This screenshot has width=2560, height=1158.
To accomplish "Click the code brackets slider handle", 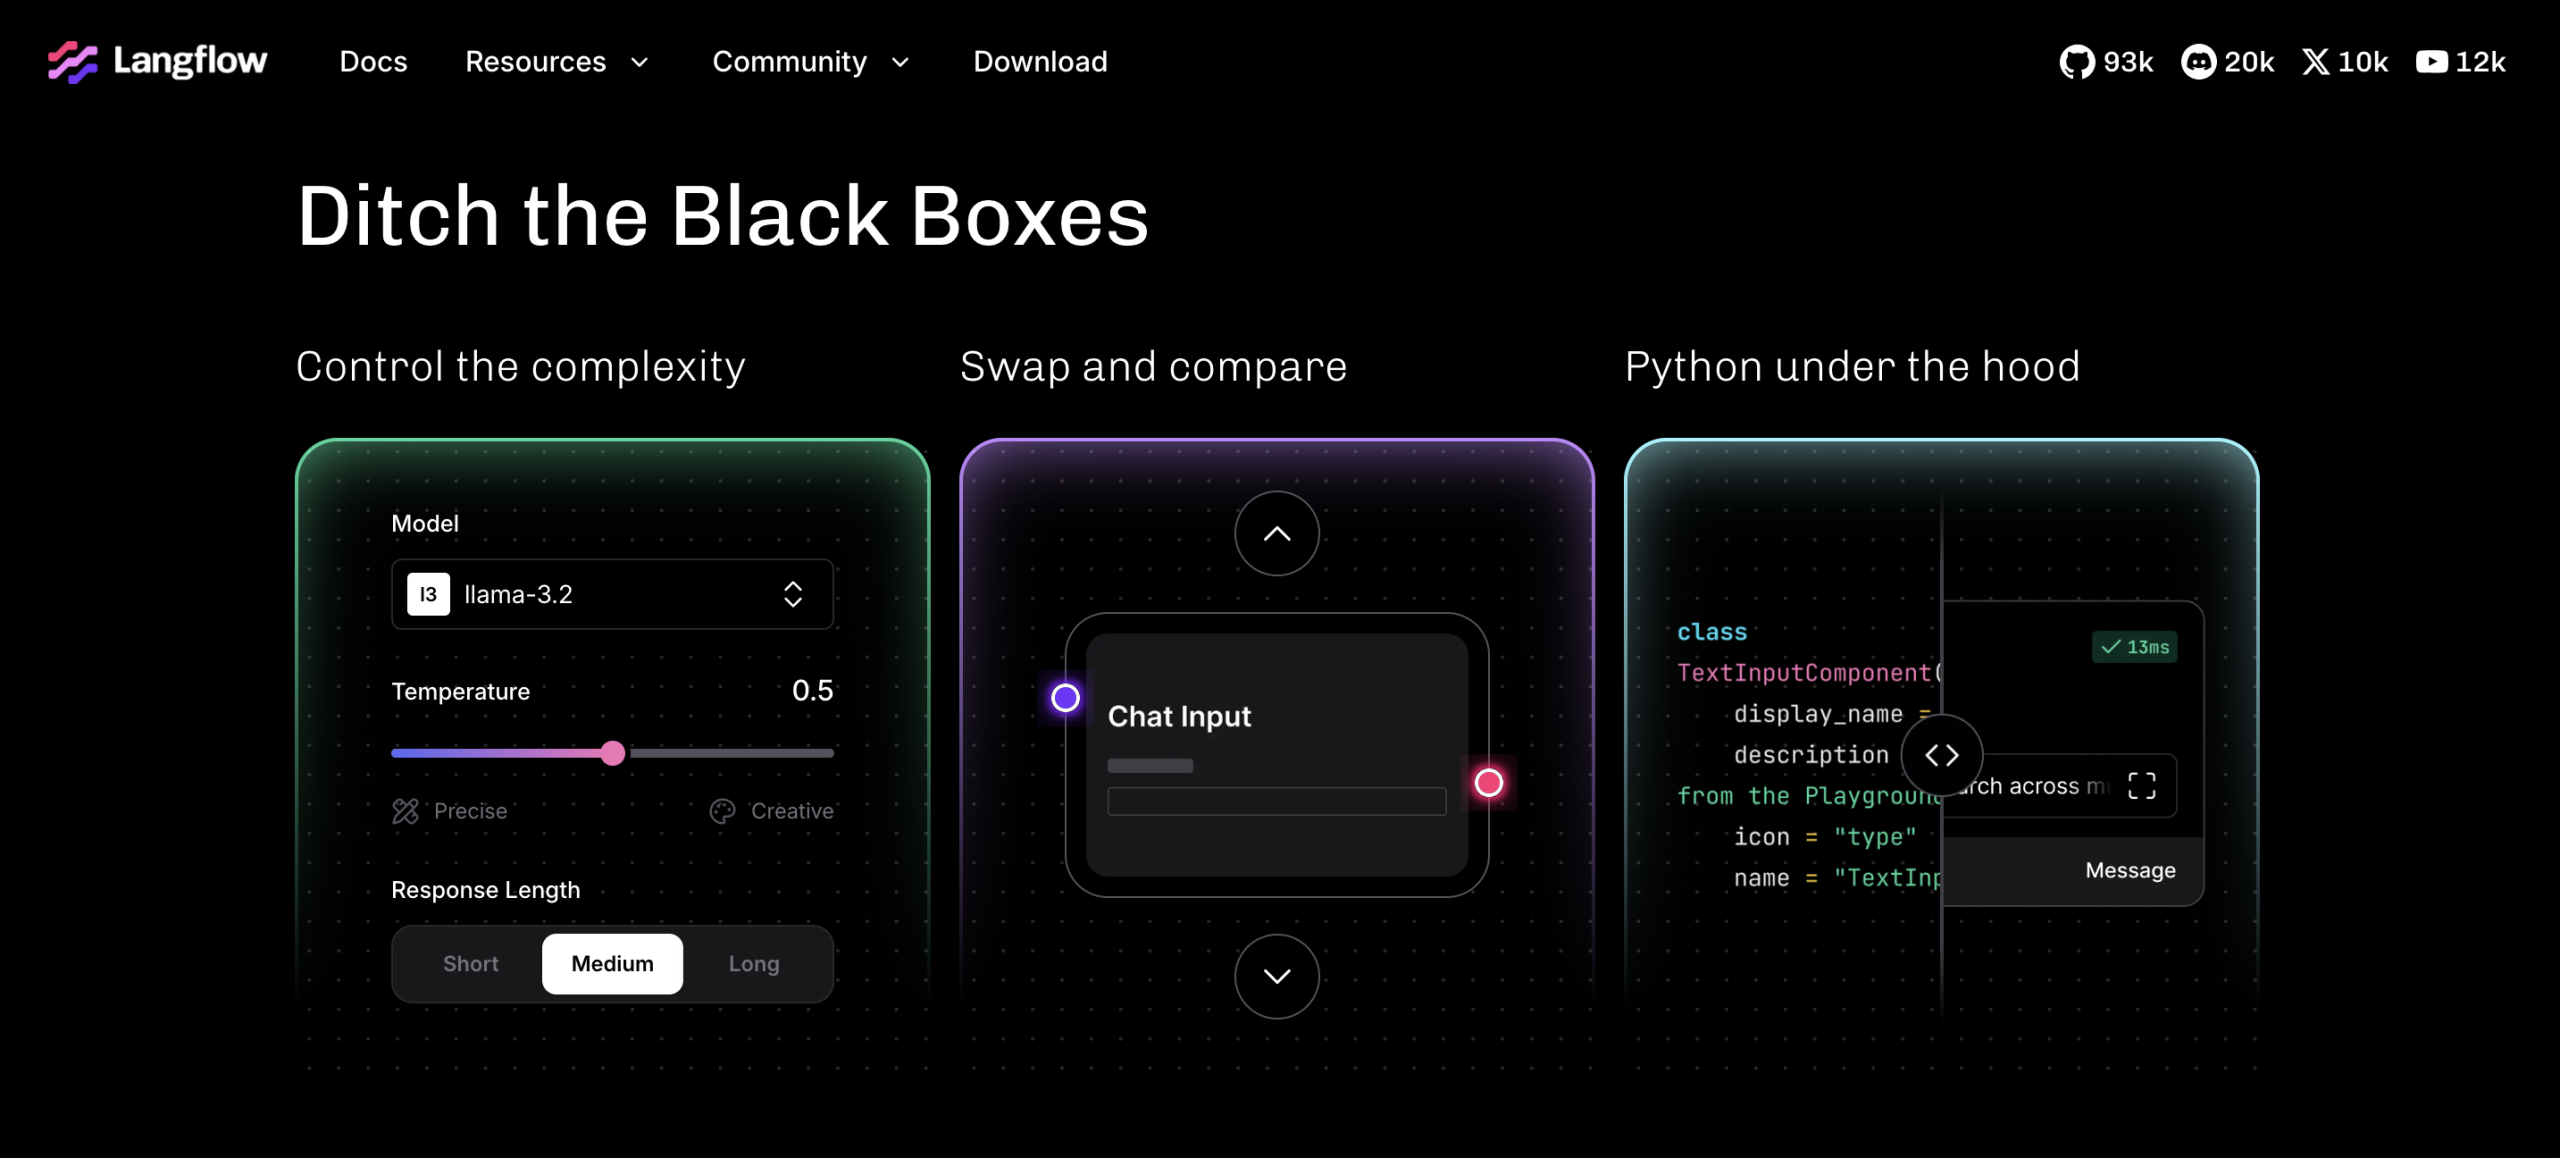I will 1941,755.
